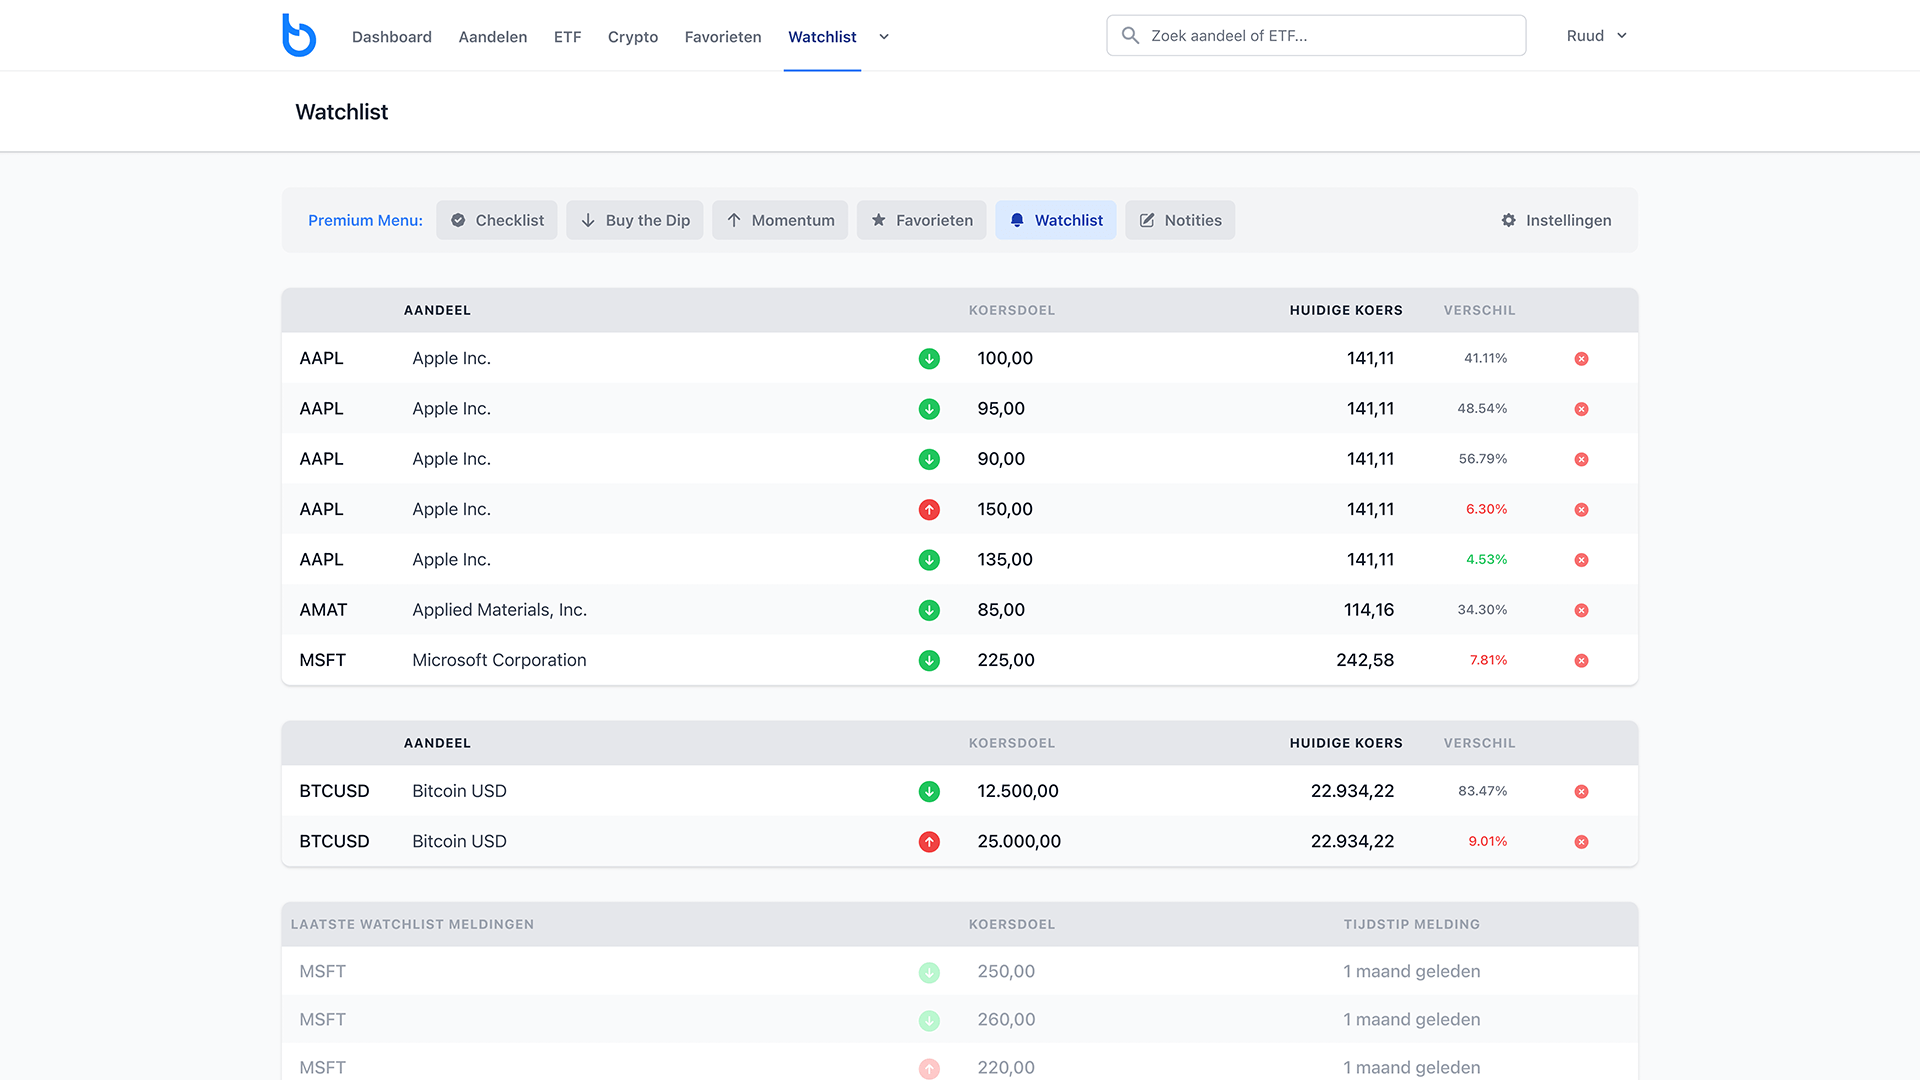This screenshot has height=1080, width=1920.
Task: Remove the AAPL 150,00 watchlist row
Action: pos(1581,510)
